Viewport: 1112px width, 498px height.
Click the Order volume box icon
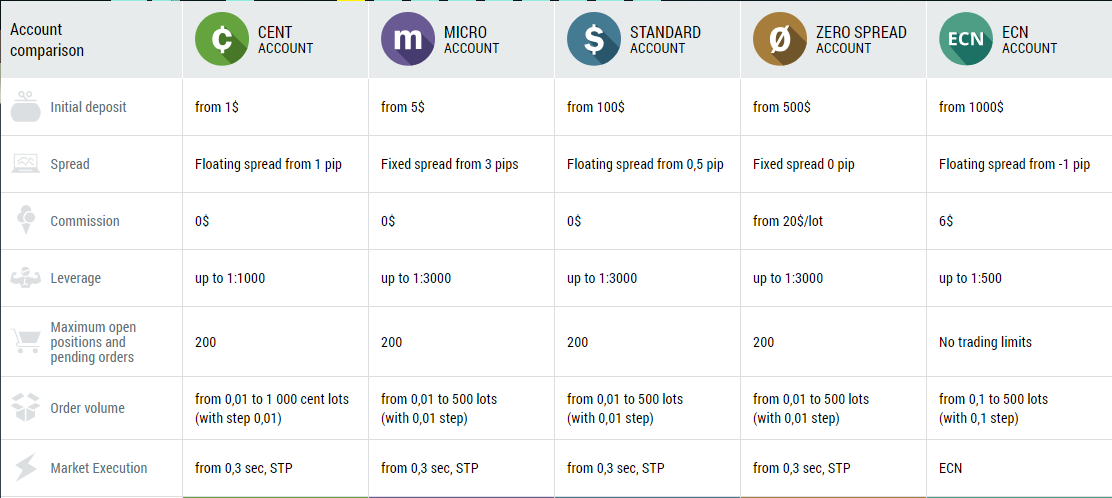click(x=26, y=408)
